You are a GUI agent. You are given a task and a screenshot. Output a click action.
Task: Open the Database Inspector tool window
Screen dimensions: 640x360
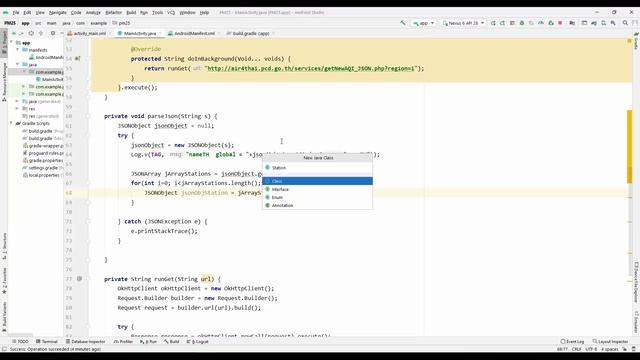[x=85, y=342]
